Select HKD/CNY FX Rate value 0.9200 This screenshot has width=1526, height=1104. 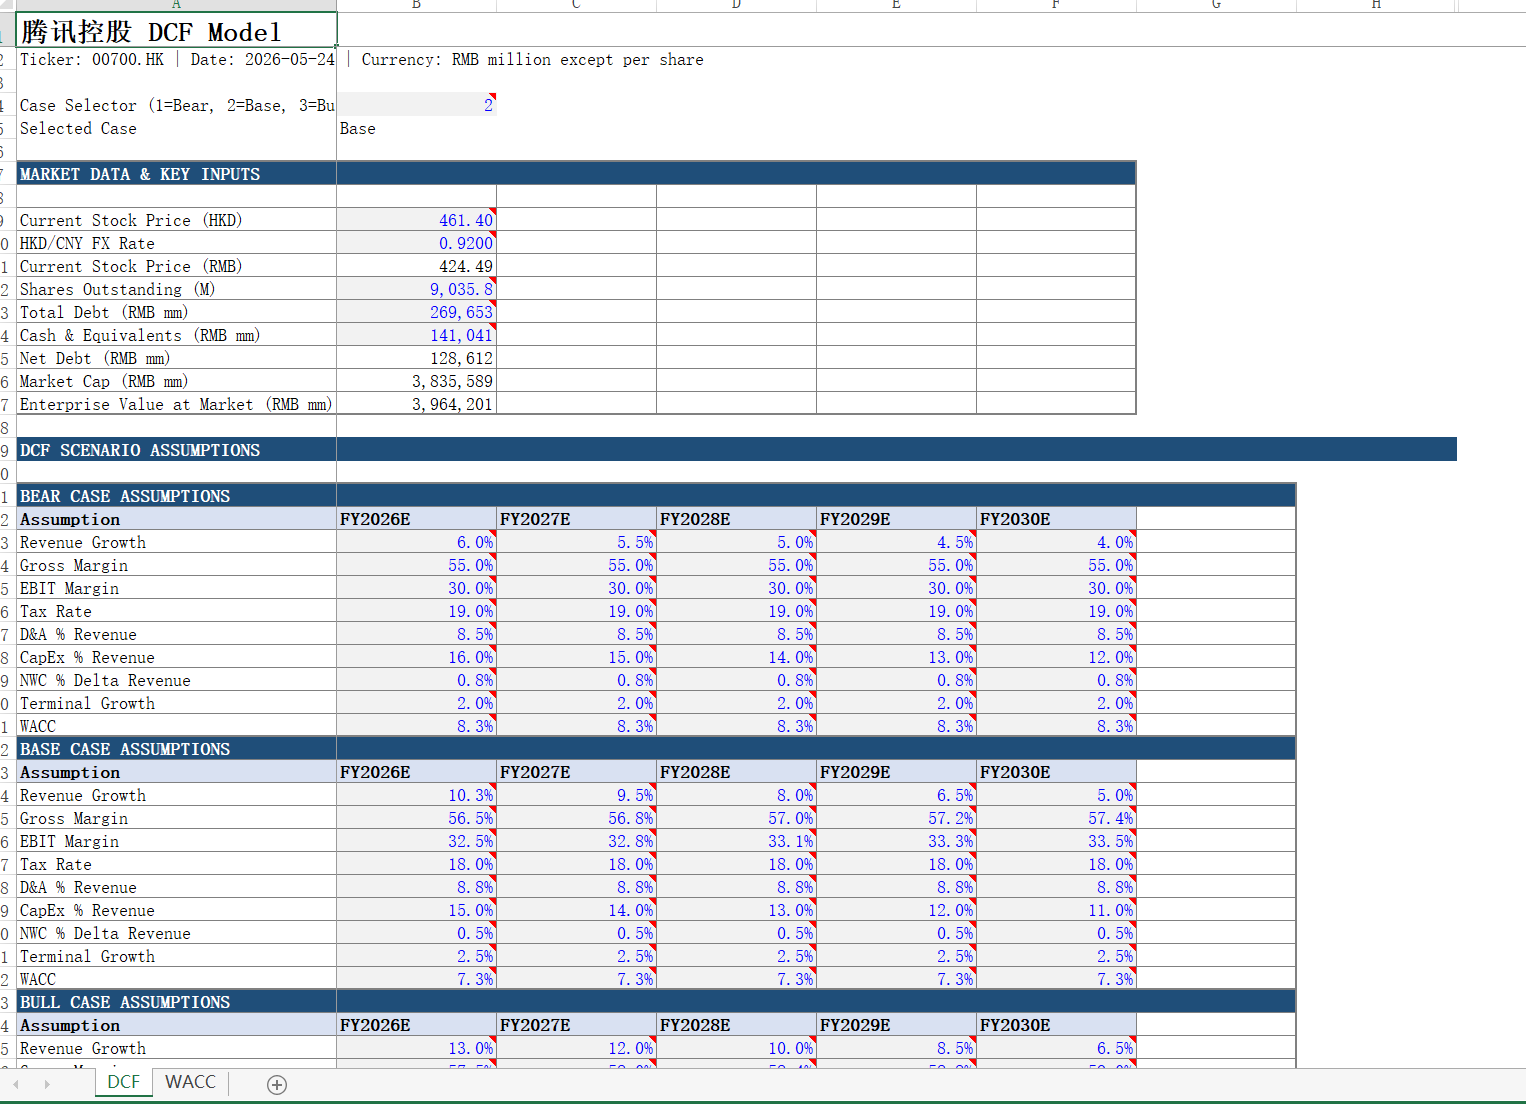[417, 243]
